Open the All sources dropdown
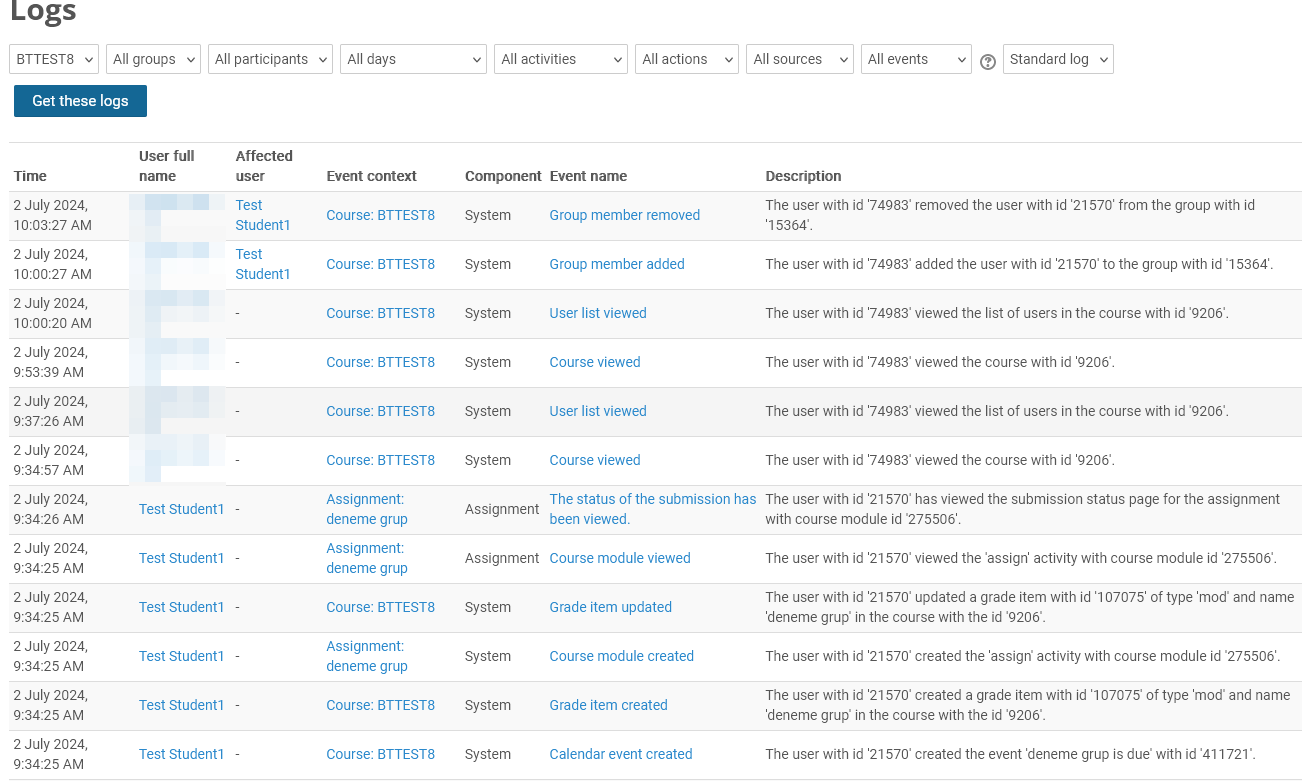Viewport: 1302px width, 781px height. point(800,59)
